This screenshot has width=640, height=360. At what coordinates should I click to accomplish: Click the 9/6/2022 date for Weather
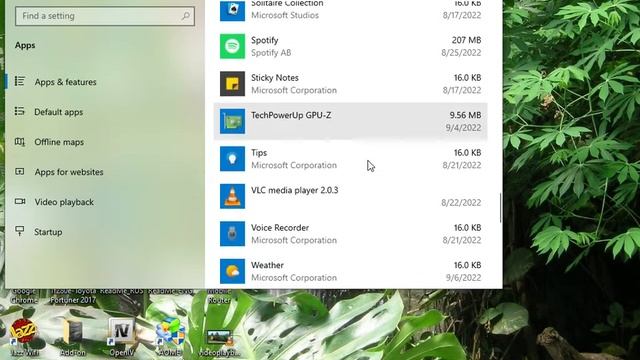463,278
